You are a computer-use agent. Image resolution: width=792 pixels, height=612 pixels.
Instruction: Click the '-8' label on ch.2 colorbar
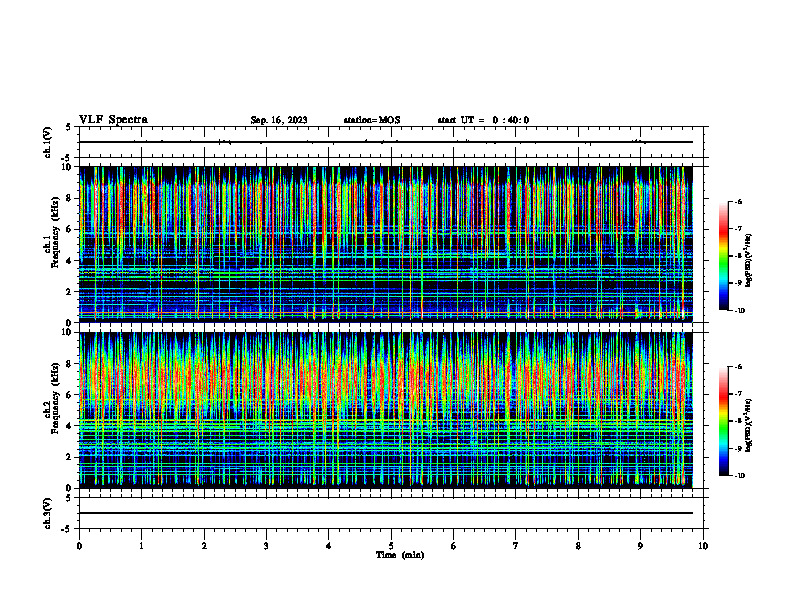[x=738, y=421]
